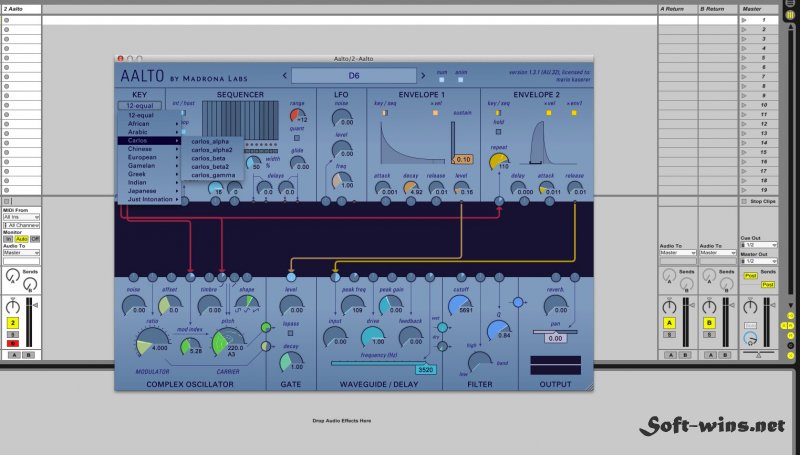Viewport: 800px width, 455px height.
Task: Set track monitor to In
Action: (8, 239)
